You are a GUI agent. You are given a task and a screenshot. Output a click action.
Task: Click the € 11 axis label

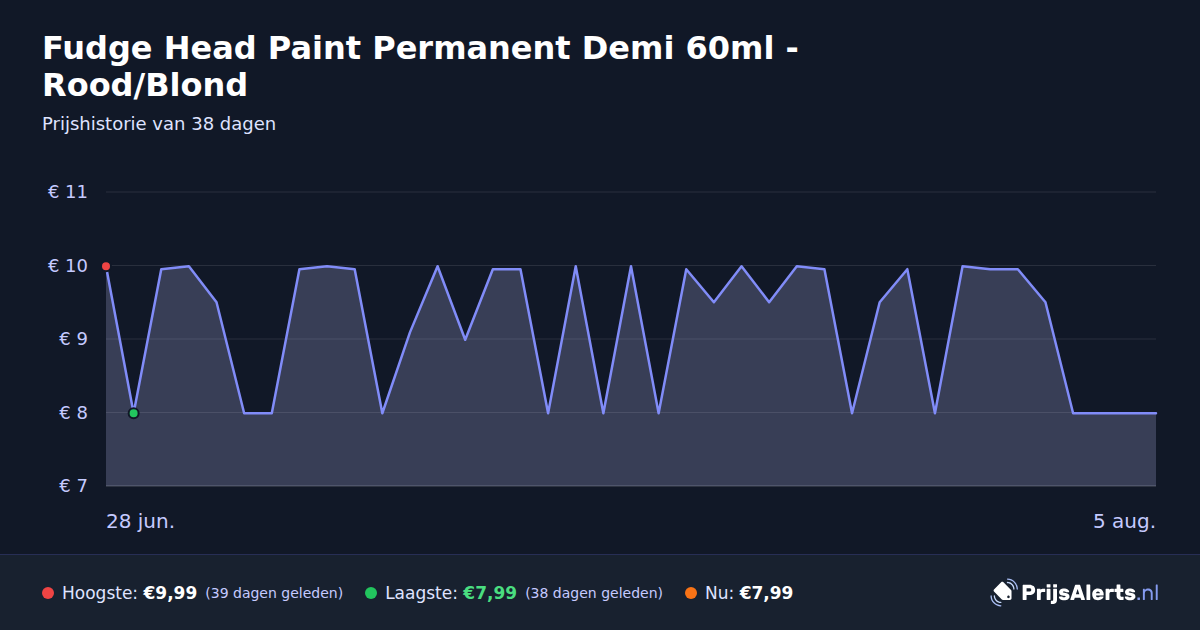[x=67, y=192]
